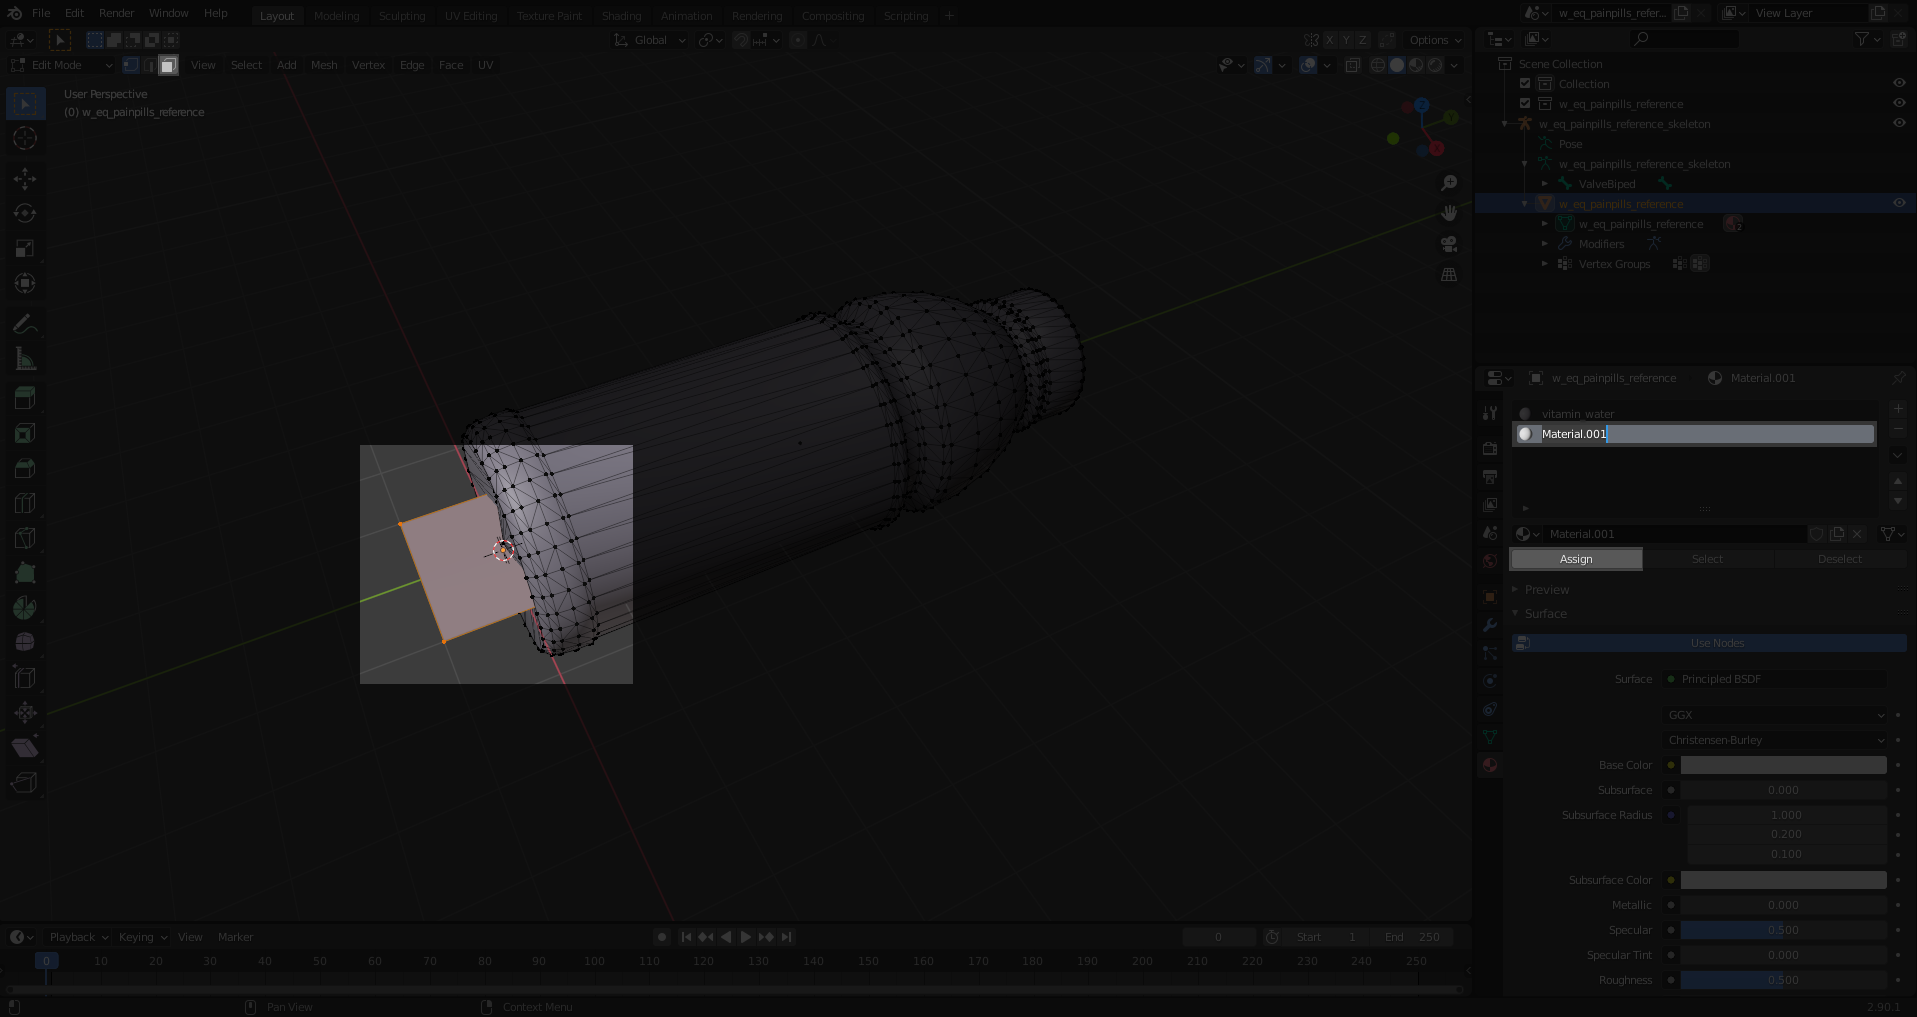This screenshot has height=1017, width=1917.
Task: Select the Rotate tool
Action: point(25,214)
